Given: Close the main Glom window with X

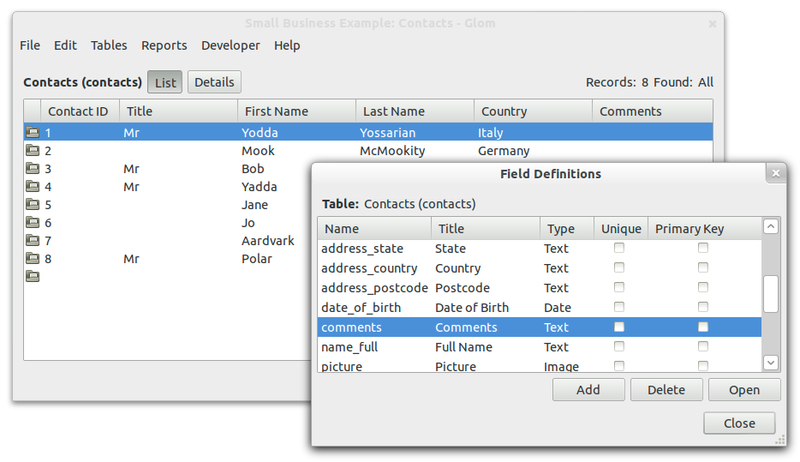Looking at the screenshot, I should coord(712,23).
